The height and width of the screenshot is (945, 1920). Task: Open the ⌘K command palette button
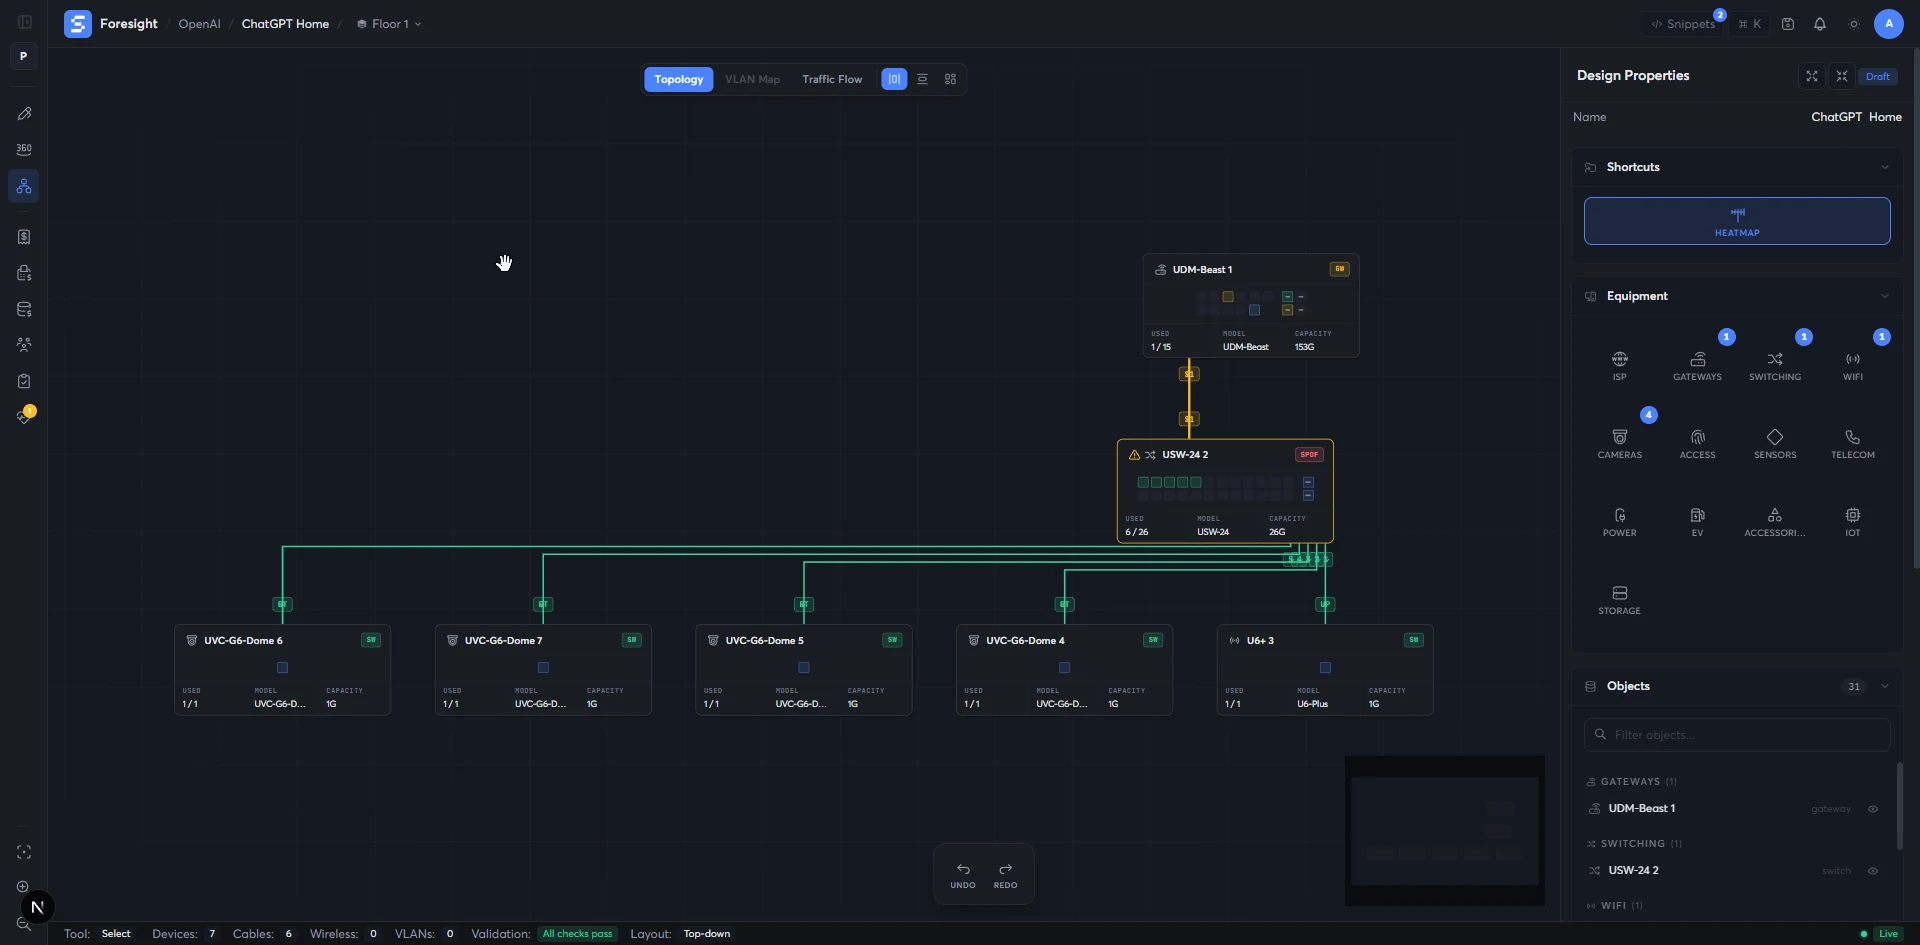pos(1750,24)
